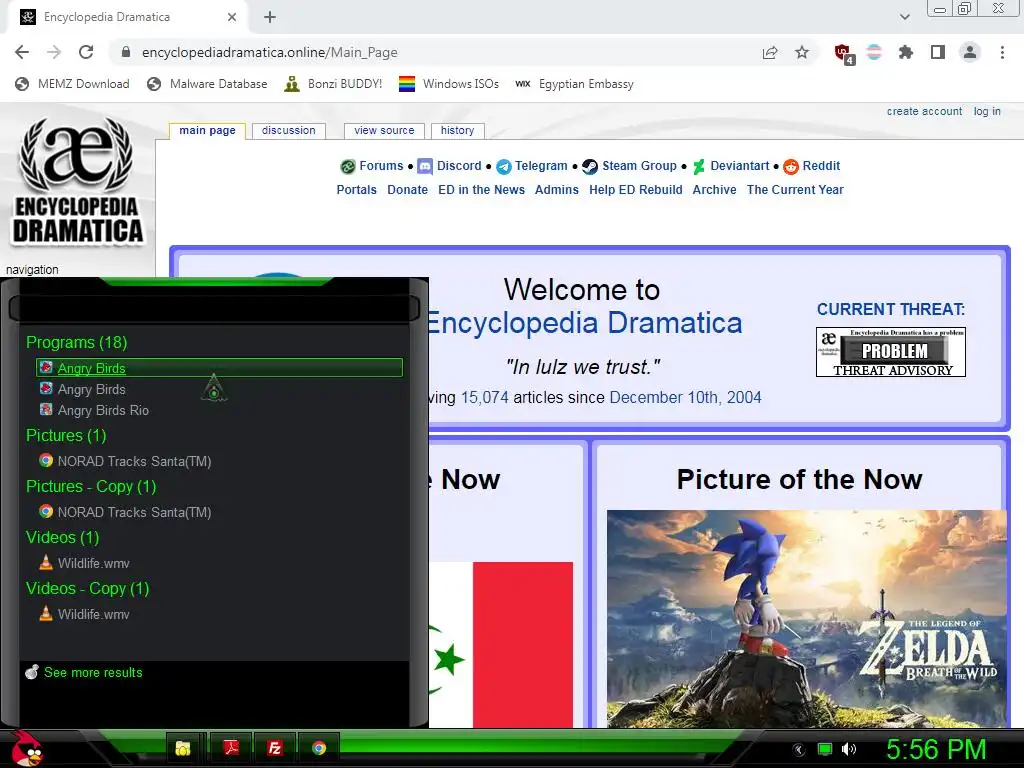Click the share page icon in address bar
Screen dimensions: 1024x768
[770, 52]
